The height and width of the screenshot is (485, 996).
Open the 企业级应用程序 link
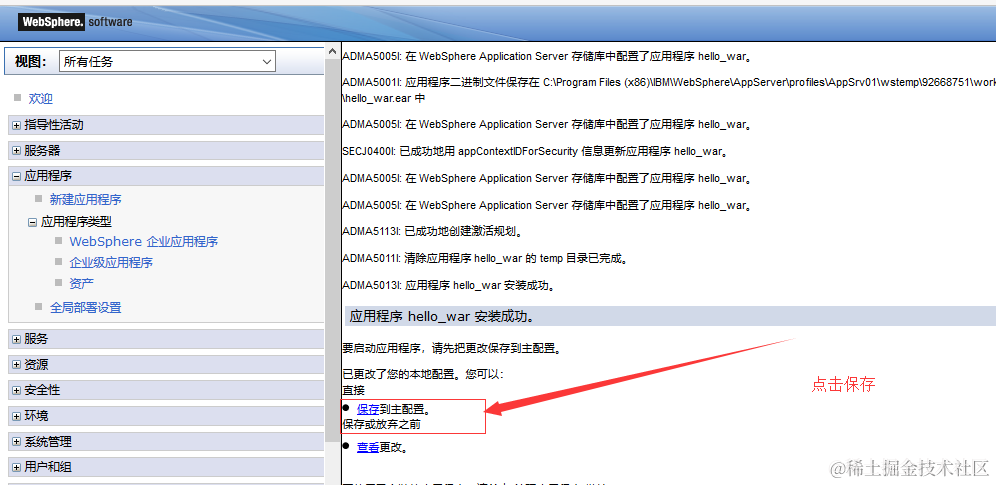[111, 262]
